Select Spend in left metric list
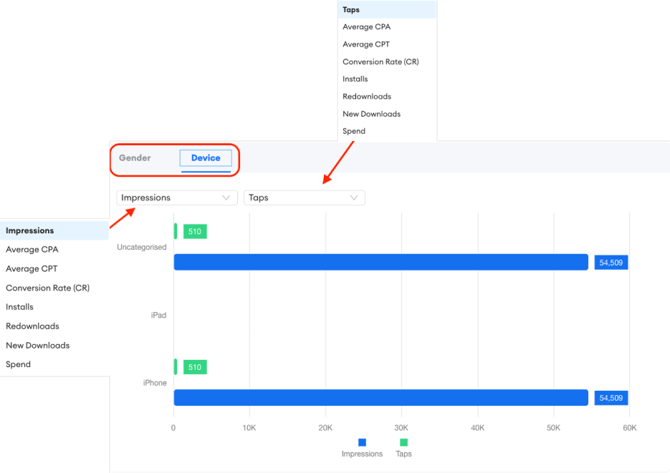 point(18,364)
